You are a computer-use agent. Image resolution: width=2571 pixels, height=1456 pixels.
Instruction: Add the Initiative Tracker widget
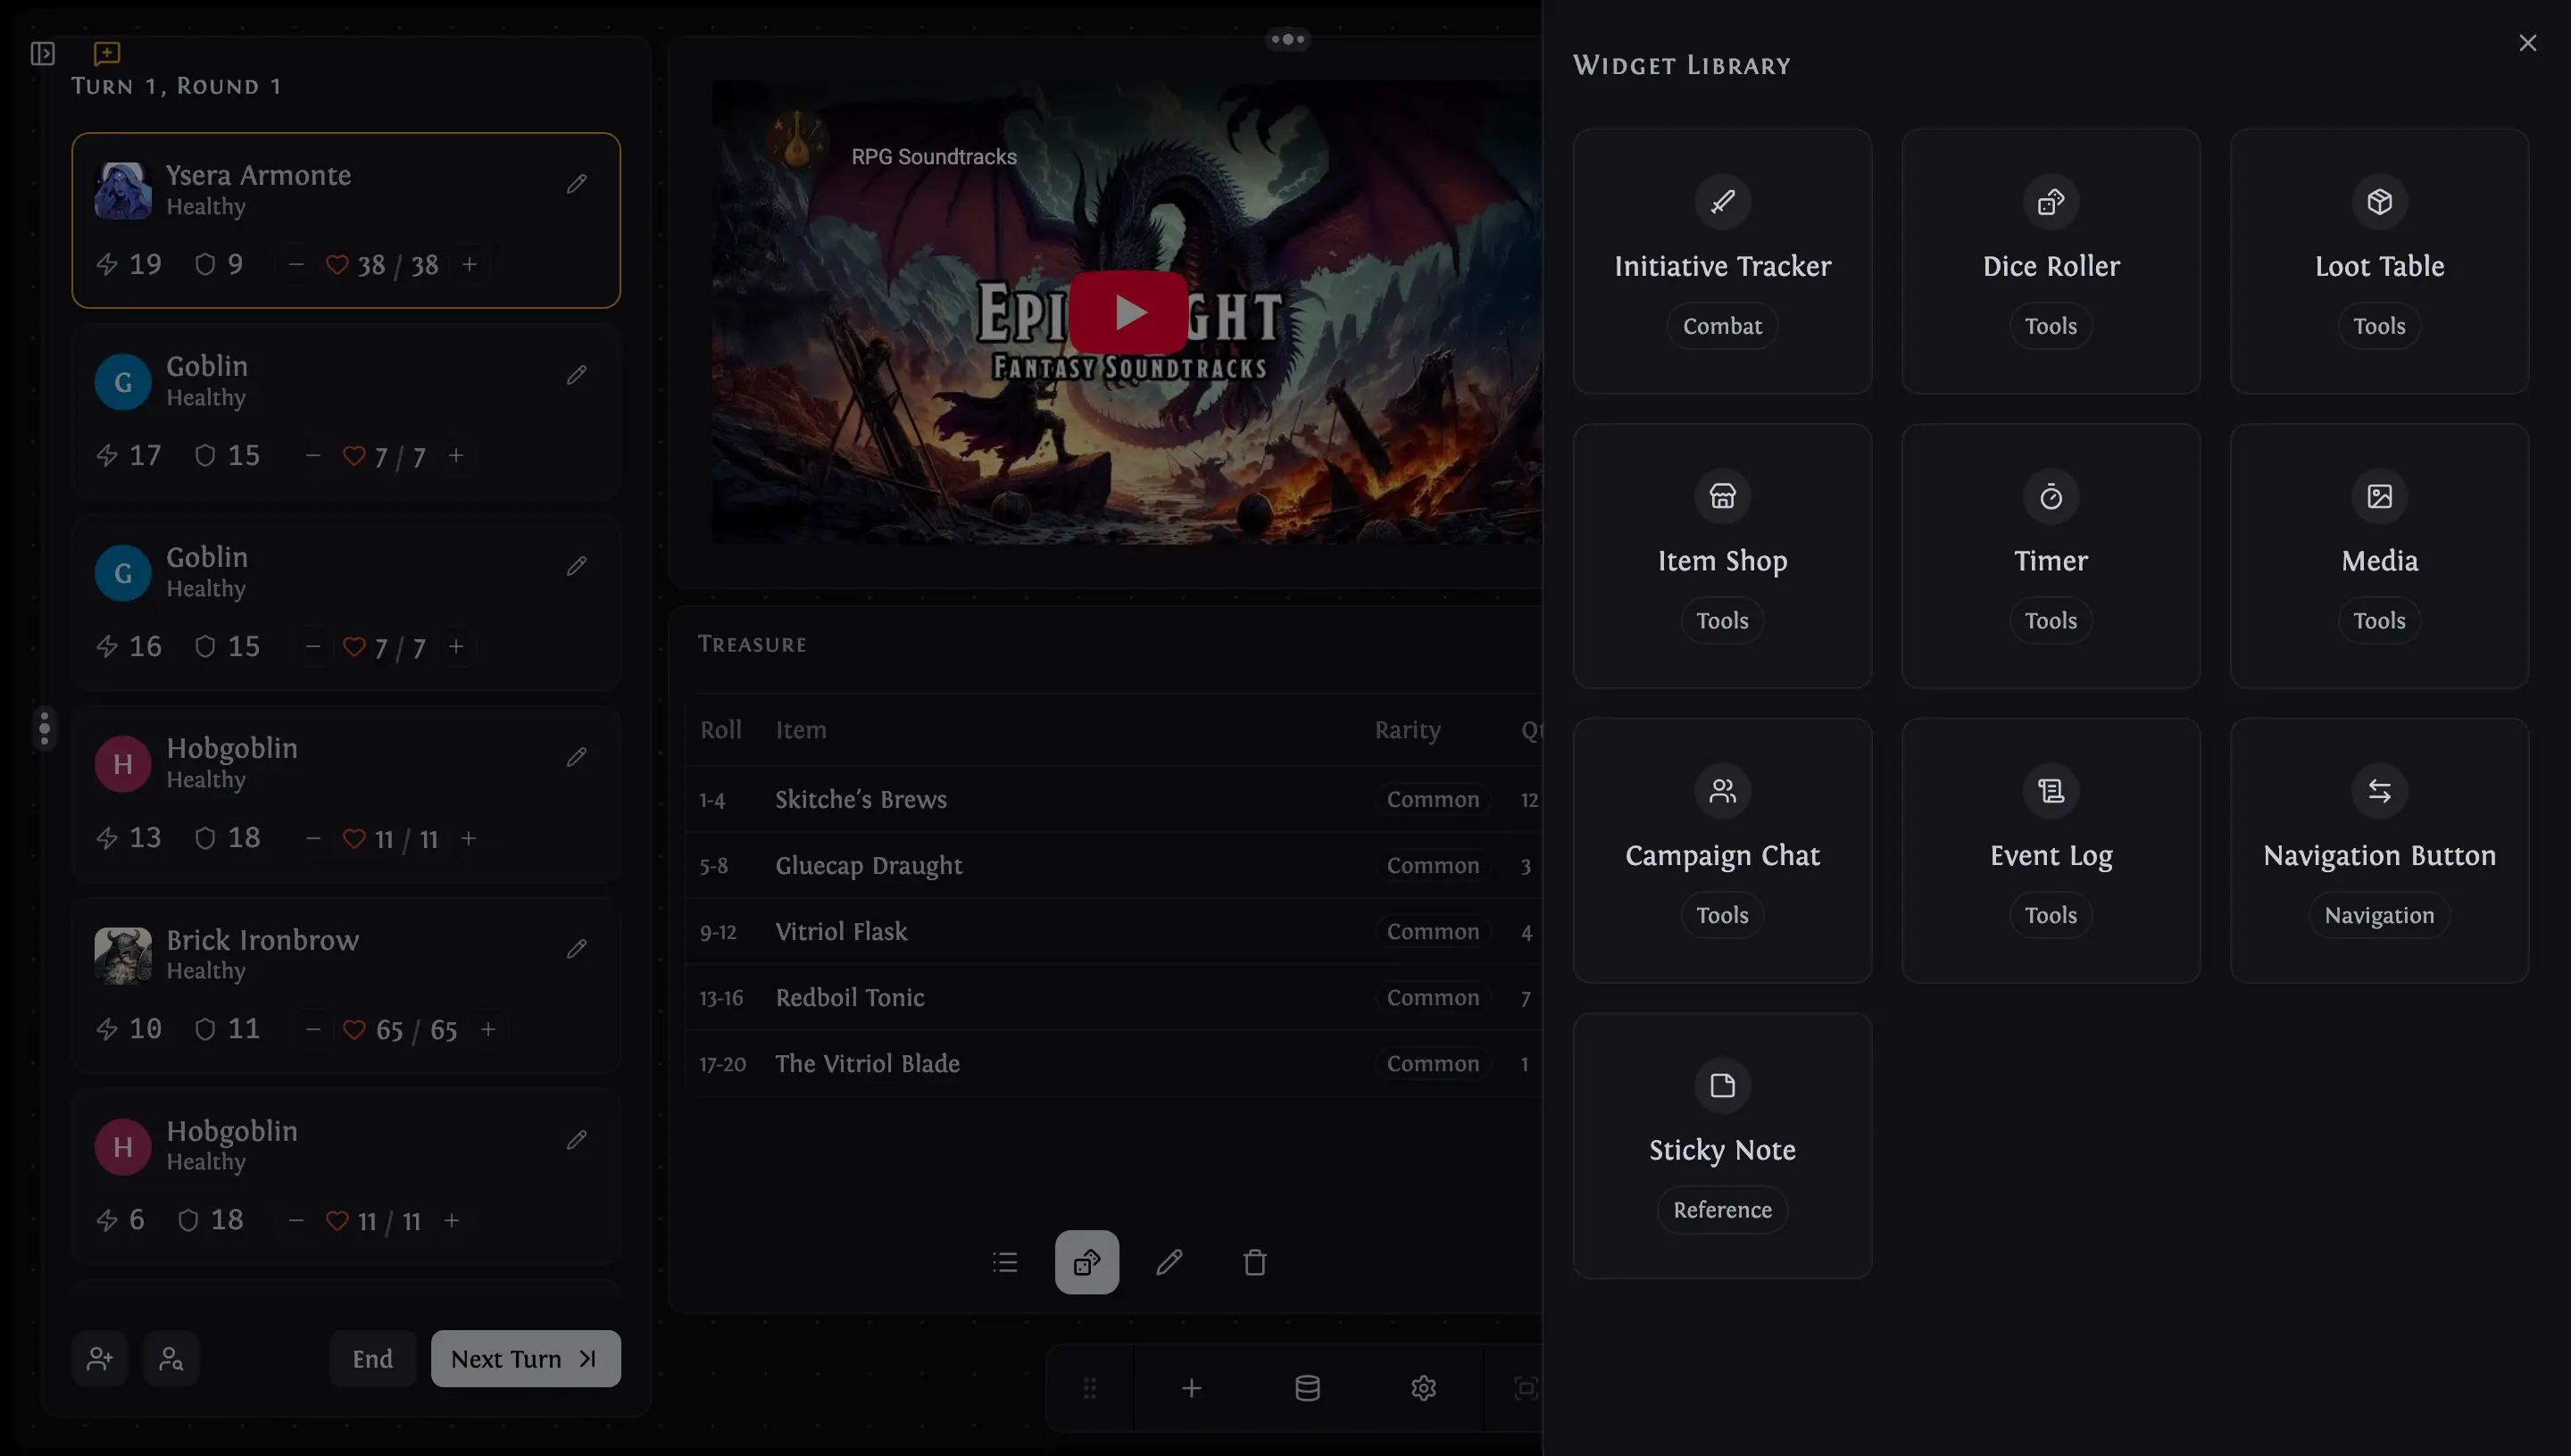coord(1723,262)
